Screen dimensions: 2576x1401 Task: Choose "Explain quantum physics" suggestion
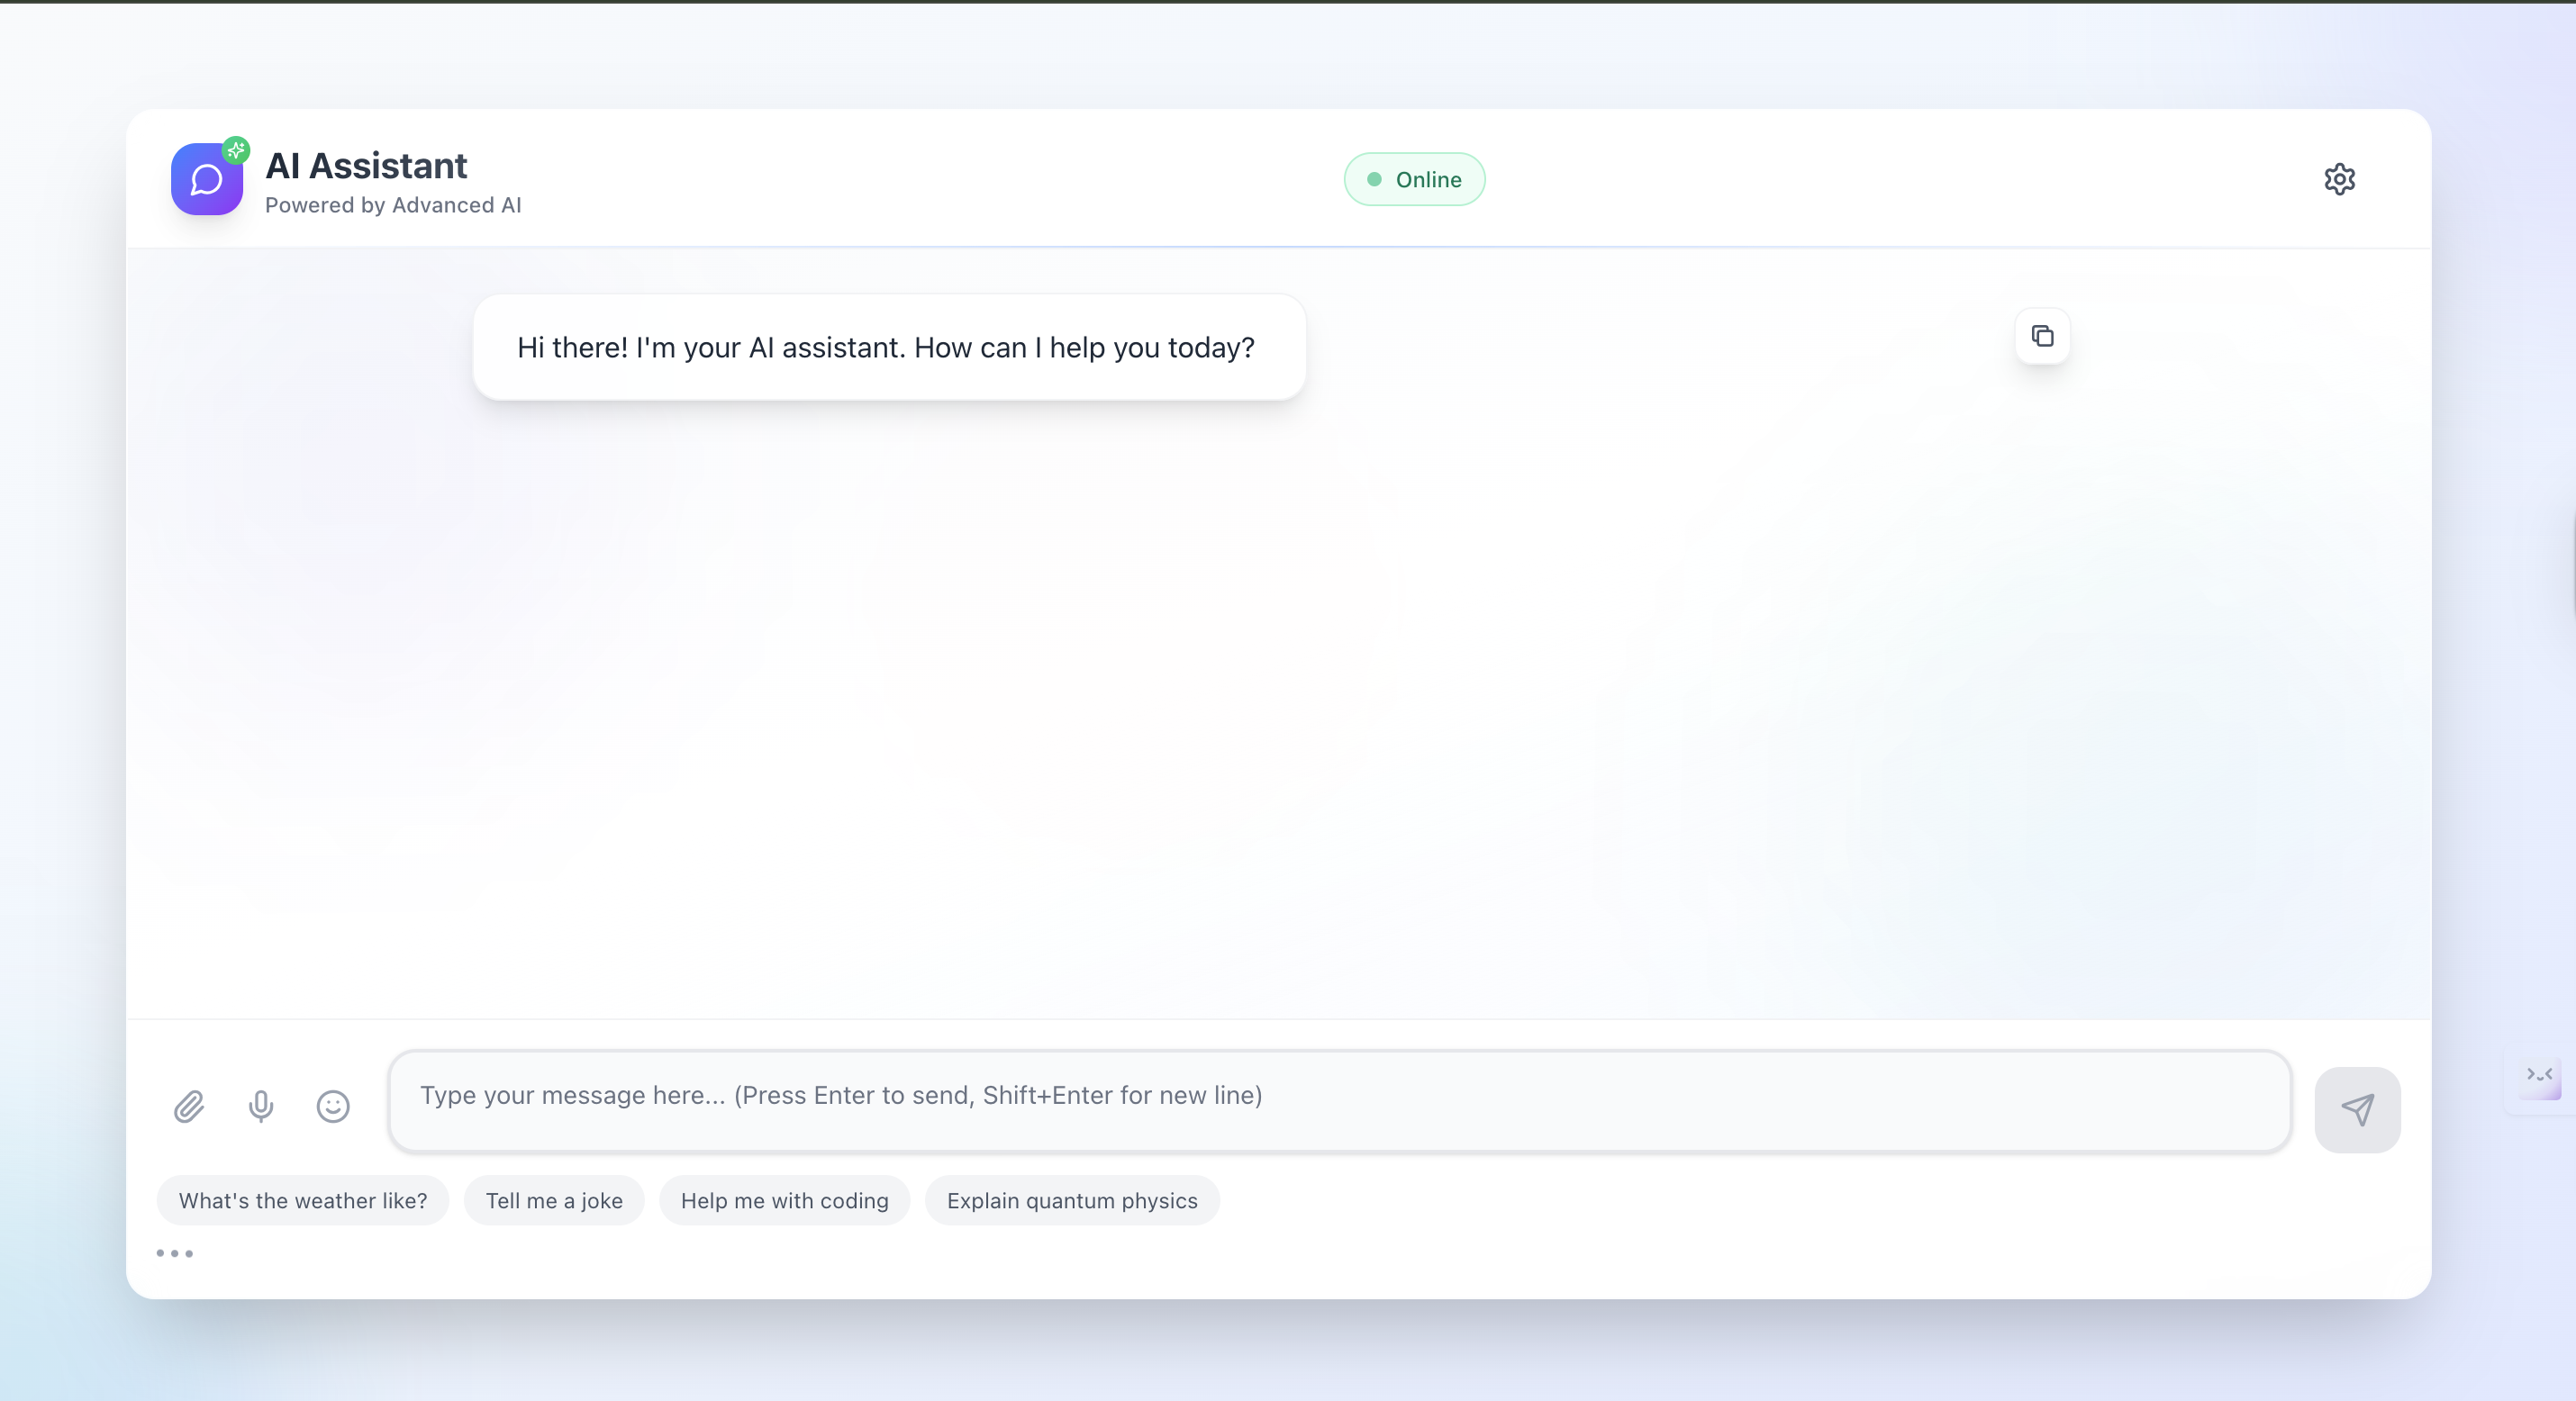[x=1072, y=1200]
